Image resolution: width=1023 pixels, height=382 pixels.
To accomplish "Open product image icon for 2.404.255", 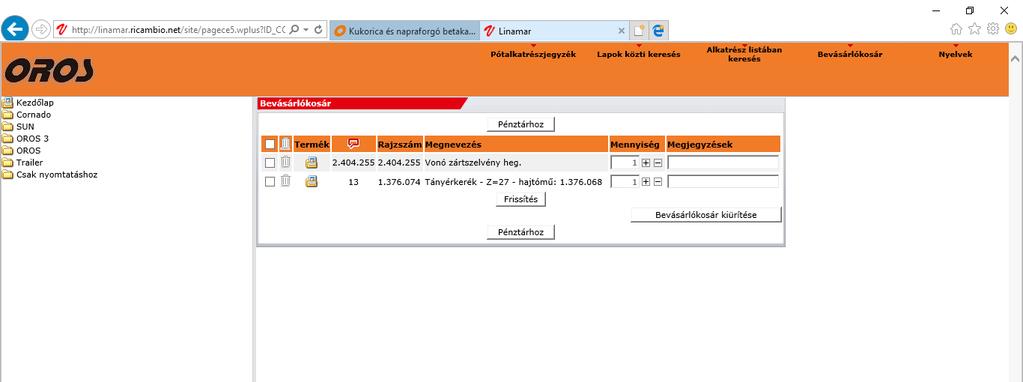I will [311, 163].
